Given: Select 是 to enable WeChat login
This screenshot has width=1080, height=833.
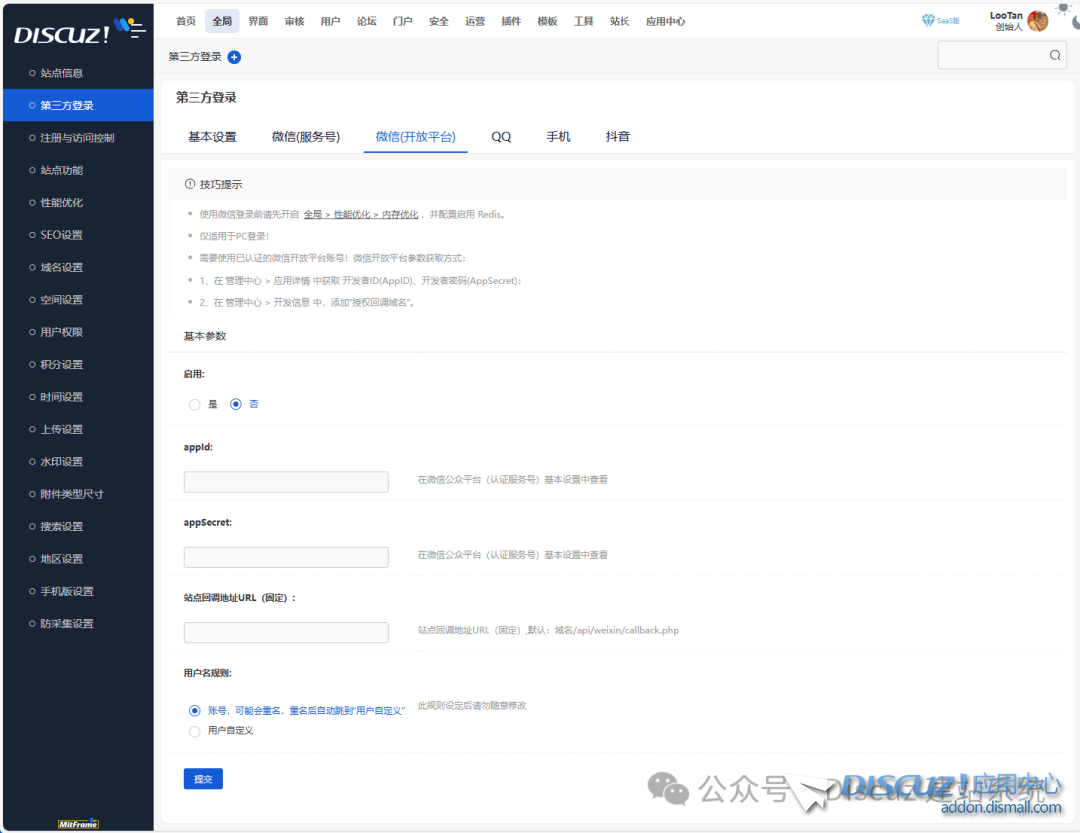Looking at the screenshot, I should [195, 405].
